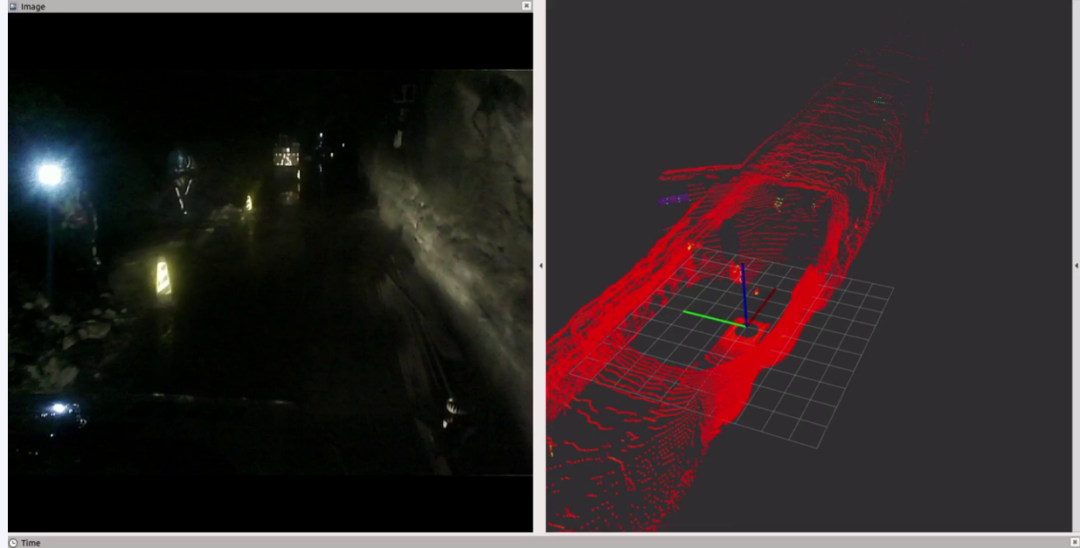
Task: Click the small green marker near the tunnel top
Action: coord(880,101)
